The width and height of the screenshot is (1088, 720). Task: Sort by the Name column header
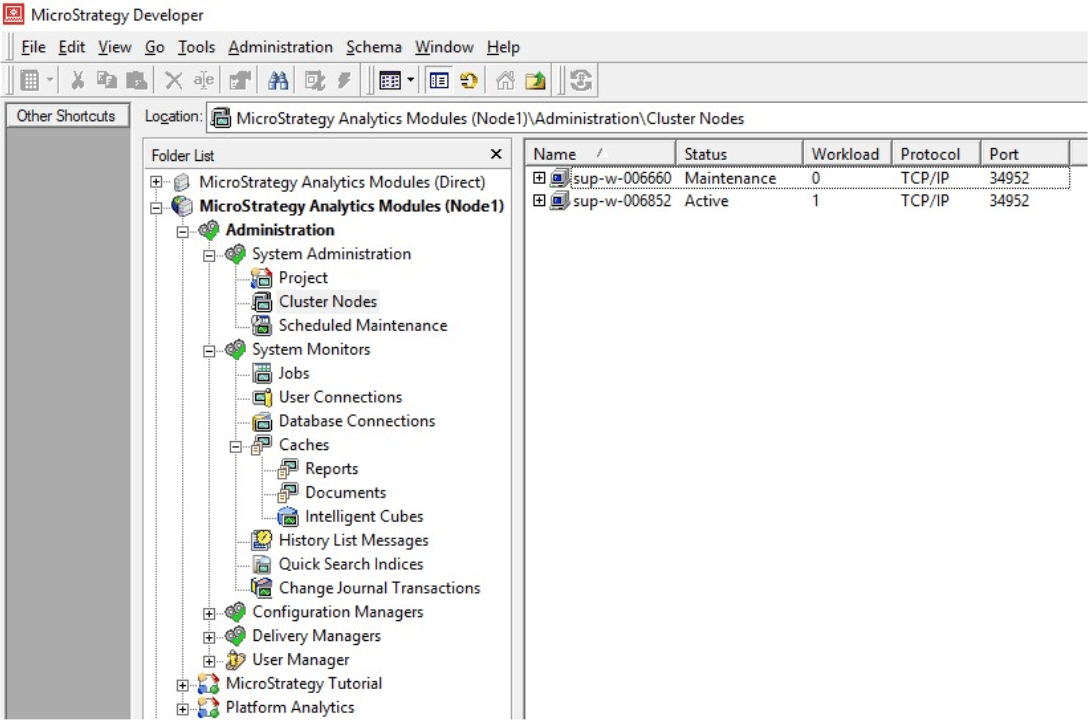(x=600, y=153)
